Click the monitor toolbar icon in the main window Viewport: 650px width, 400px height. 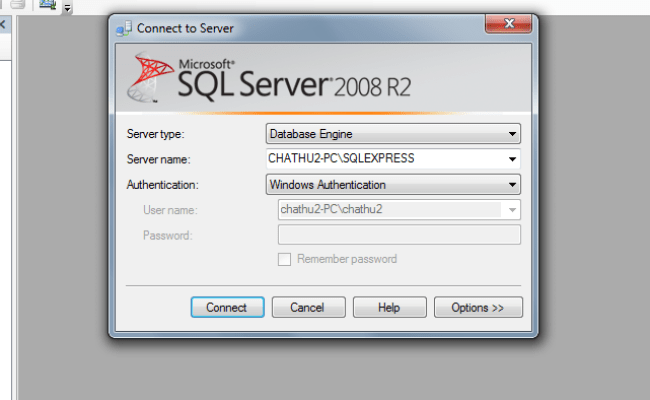click(x=47, y=5)
